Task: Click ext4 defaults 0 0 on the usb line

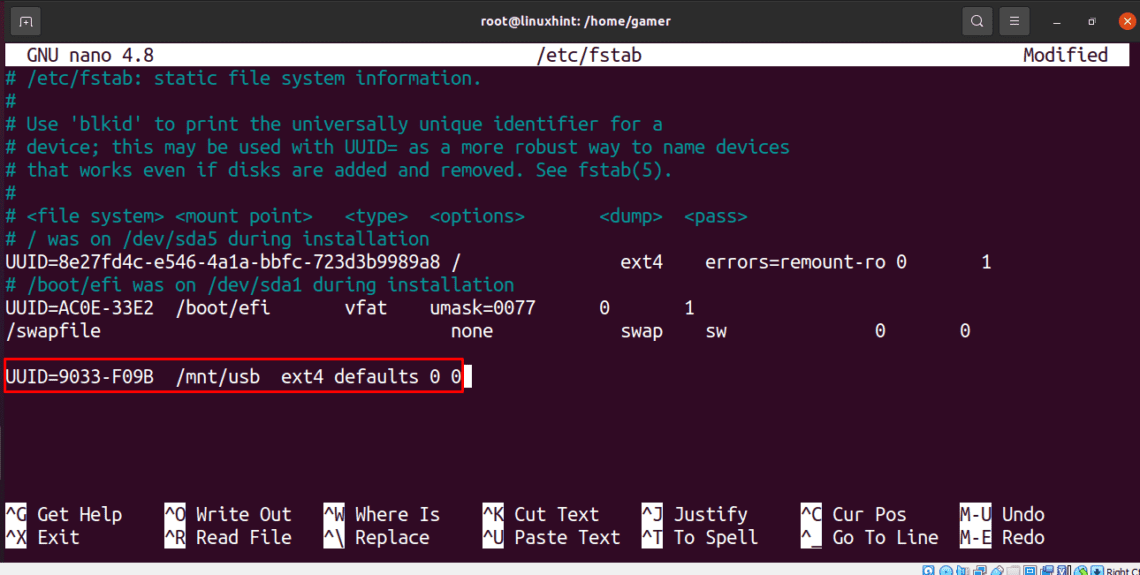Action: pyautogui.click(x=371, y=377)
